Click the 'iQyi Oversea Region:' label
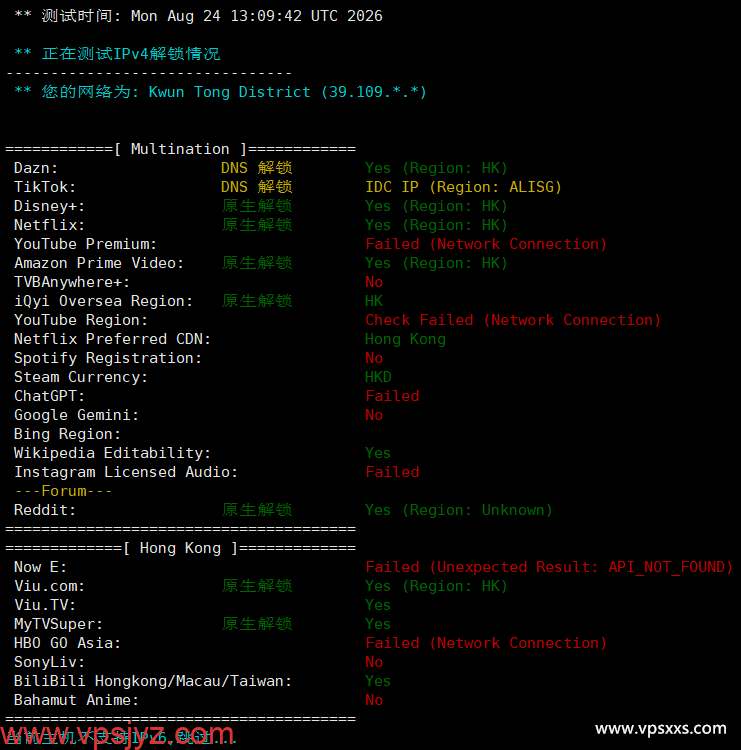The height and width of the screenshot is (750, 741). click(103, 301)
